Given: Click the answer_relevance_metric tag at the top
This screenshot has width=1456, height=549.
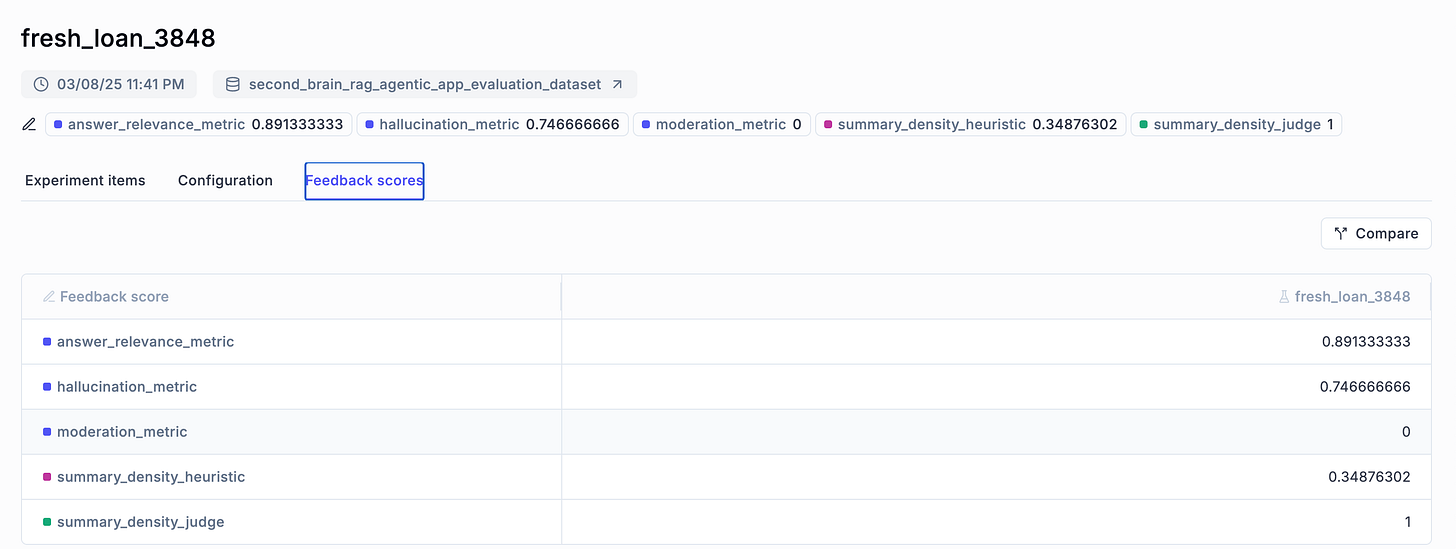Looking at the screenshot, I should 198,125.
